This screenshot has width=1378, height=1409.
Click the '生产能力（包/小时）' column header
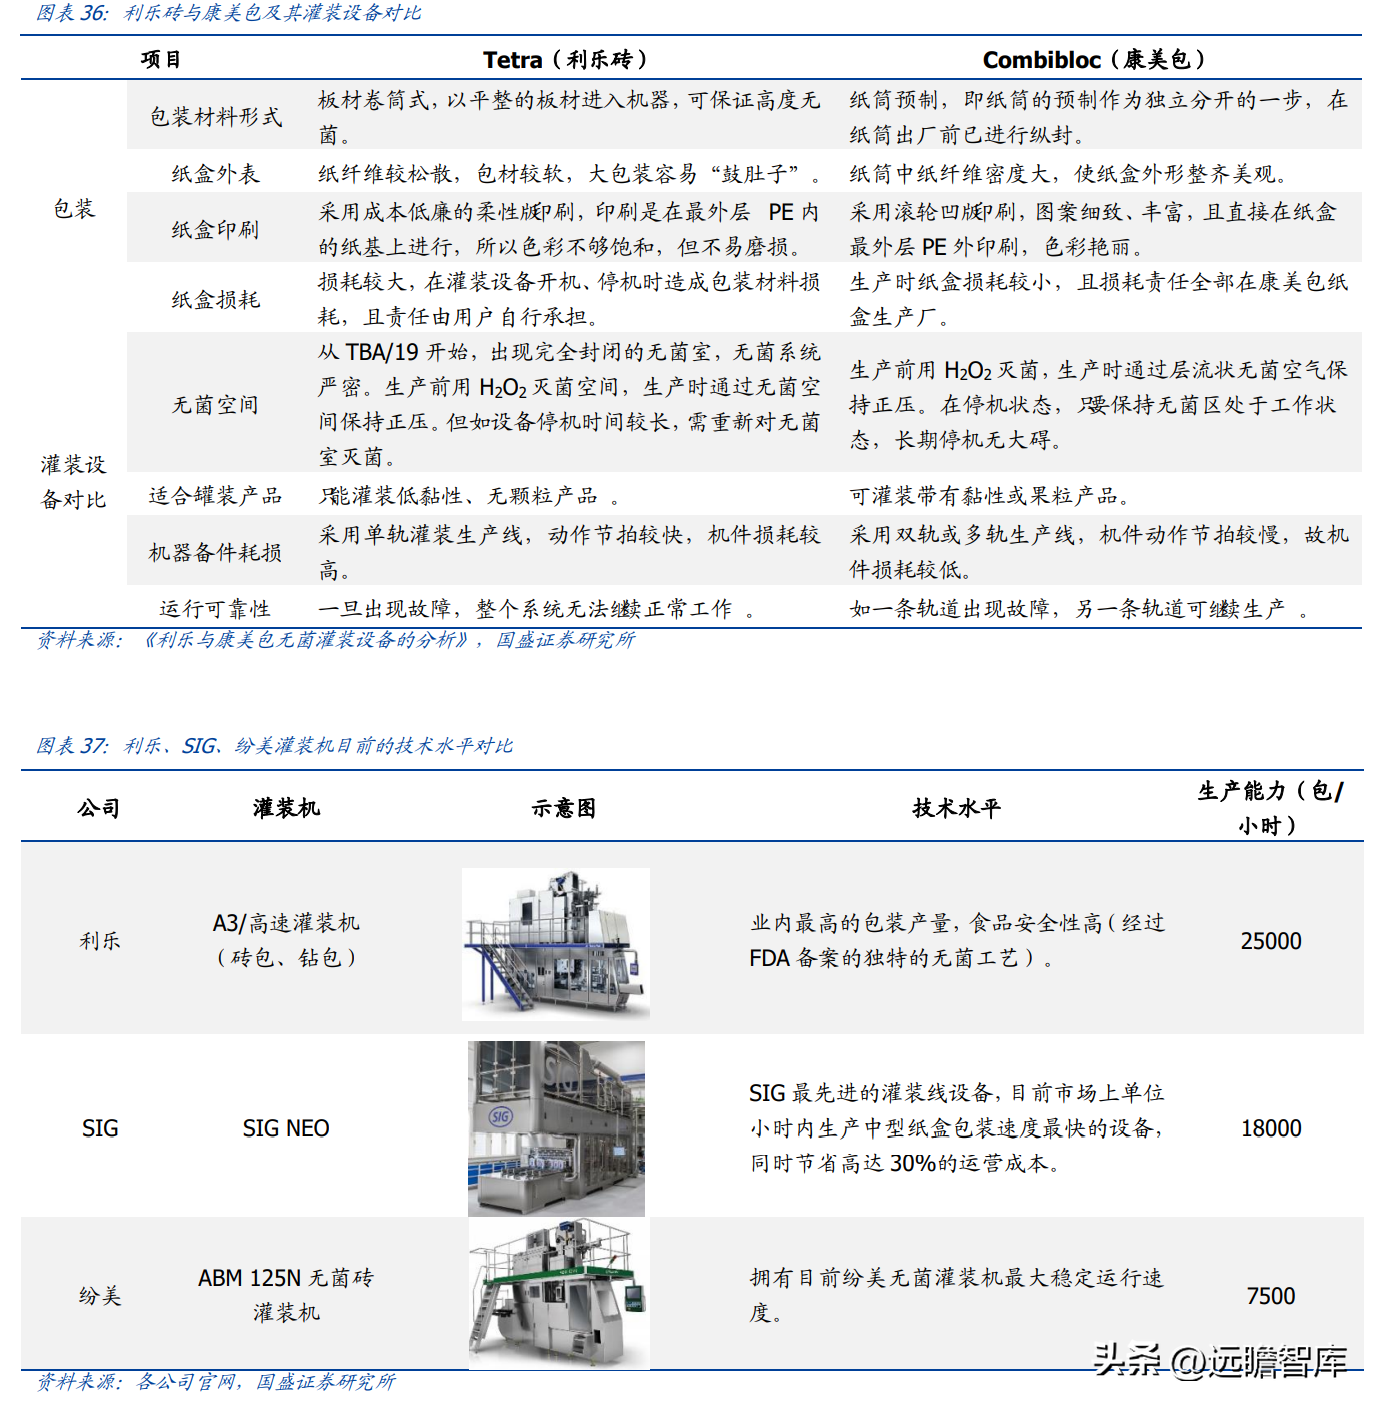coord(1271,808)
